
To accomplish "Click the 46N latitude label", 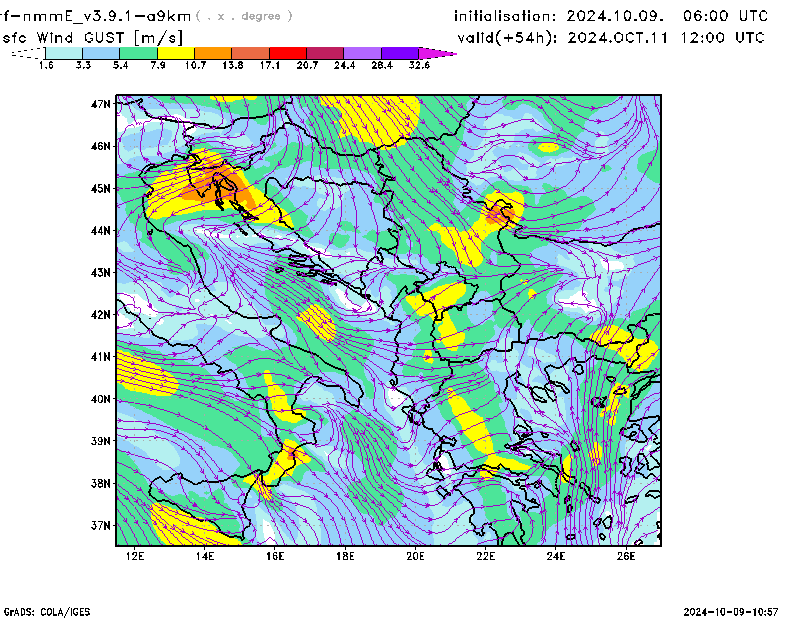I will tap(101, 146).
